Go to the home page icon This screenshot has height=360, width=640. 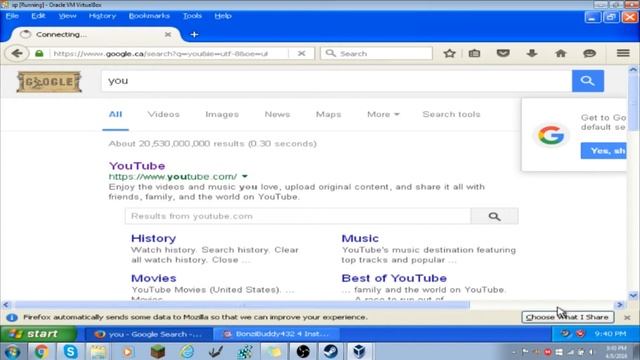(x=560, y=53)
